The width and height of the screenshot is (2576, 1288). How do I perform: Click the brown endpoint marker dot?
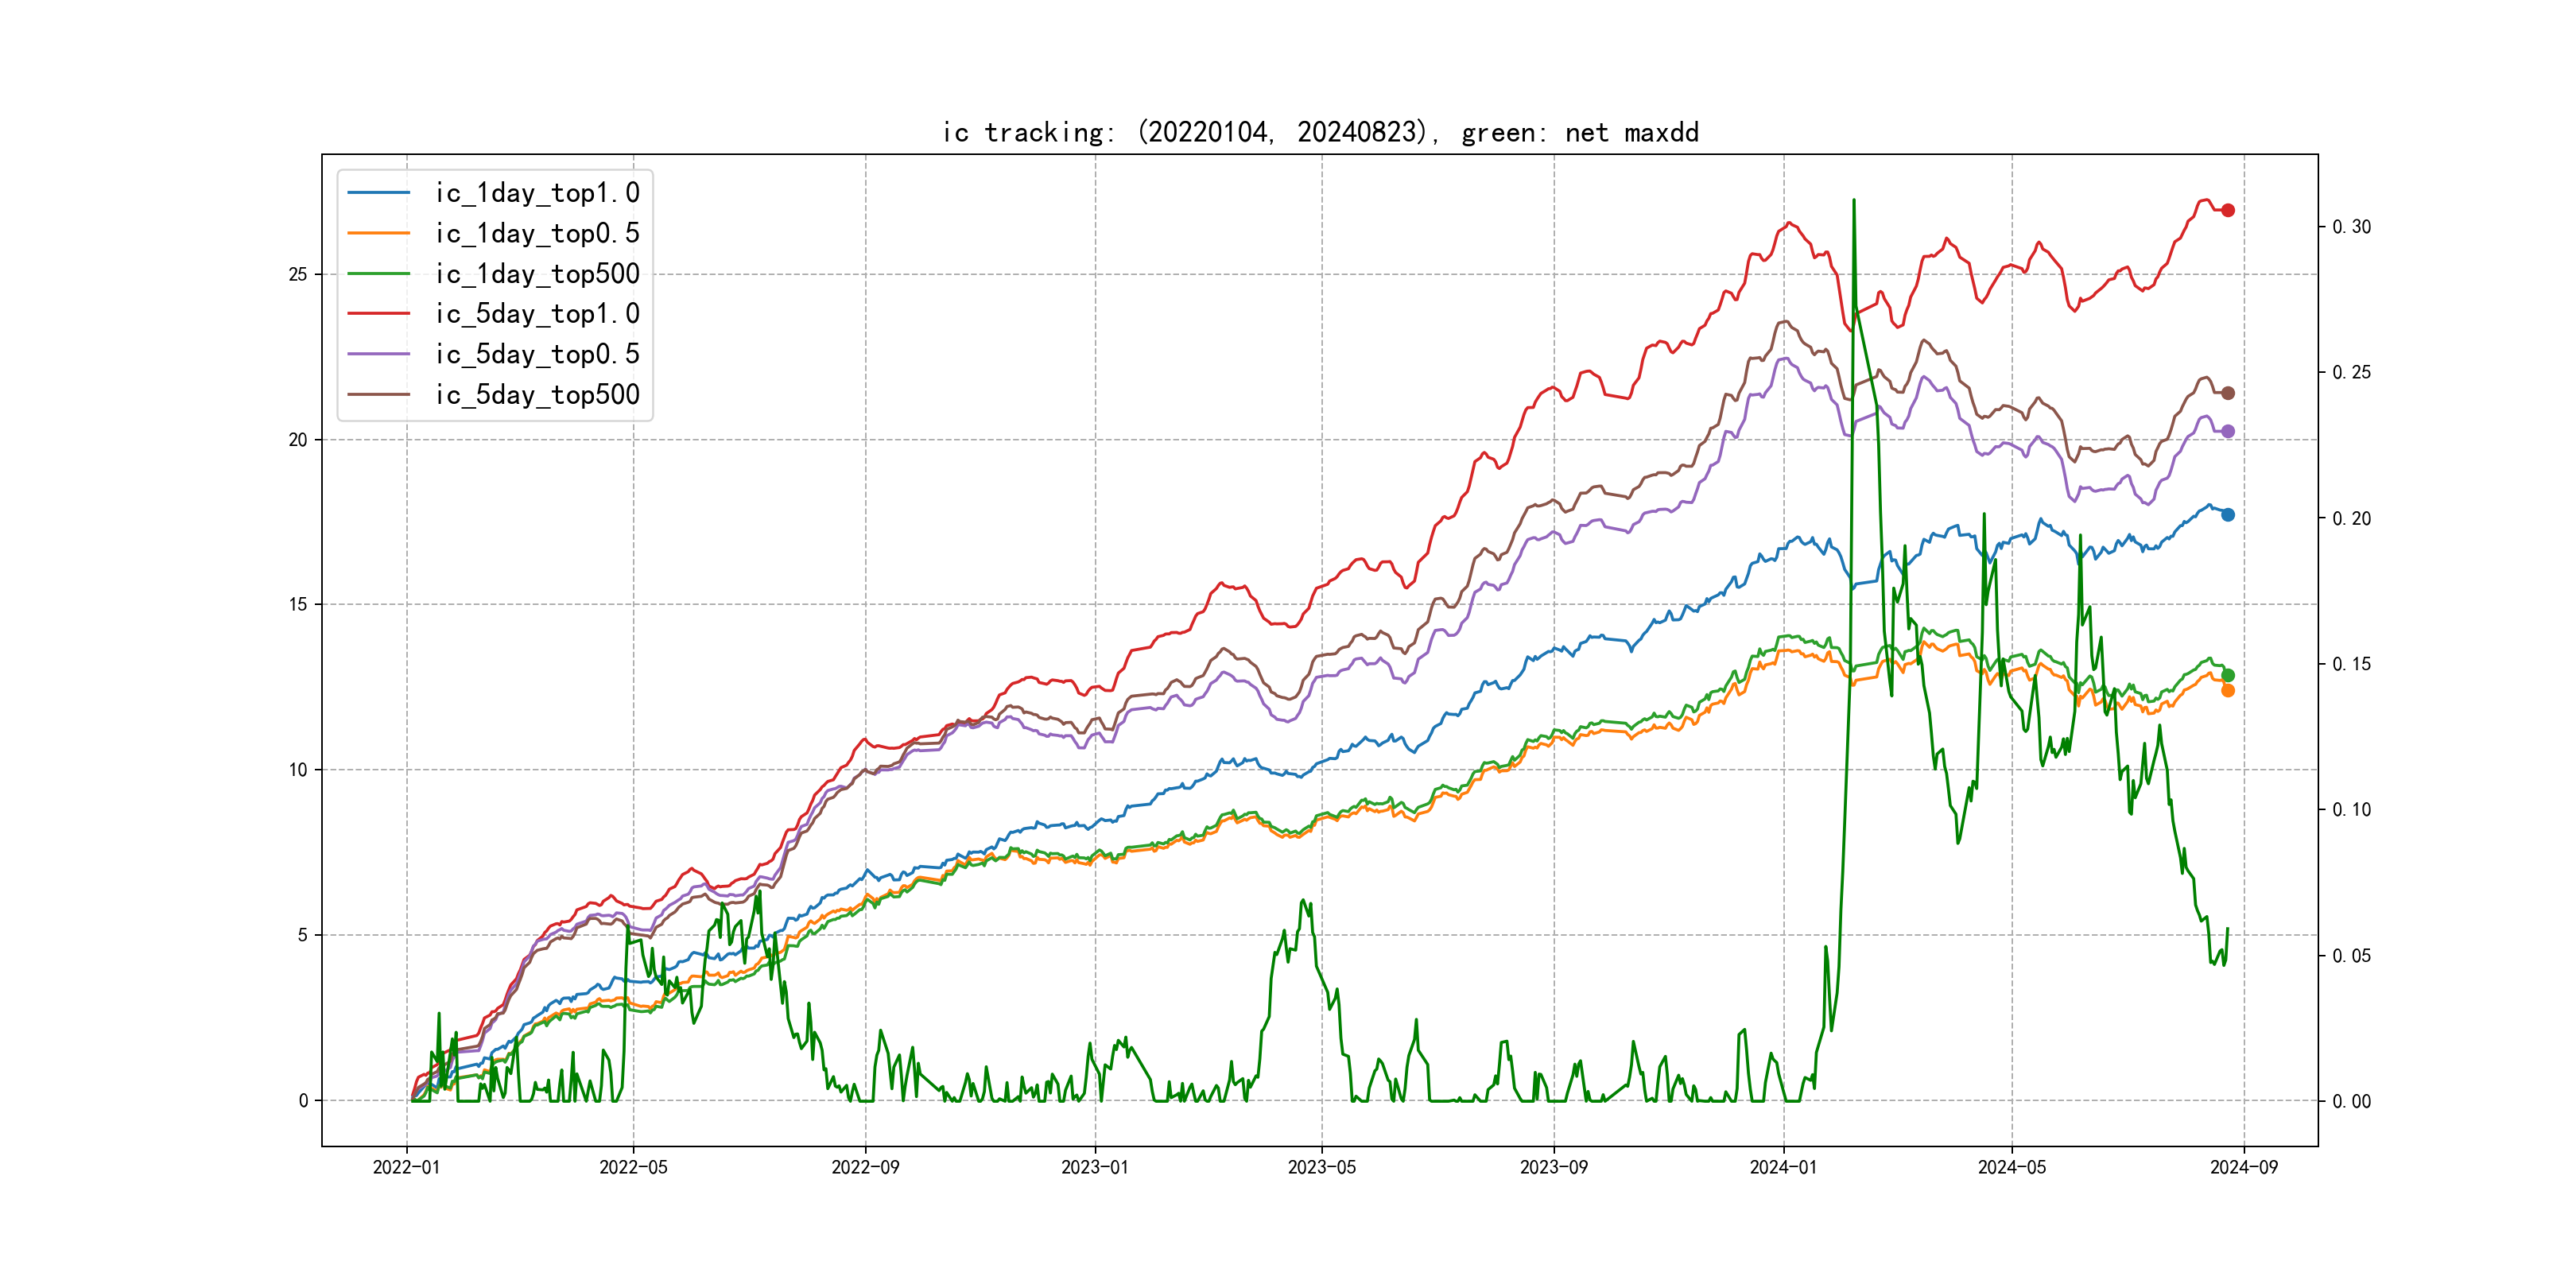tap(2227, 393)
